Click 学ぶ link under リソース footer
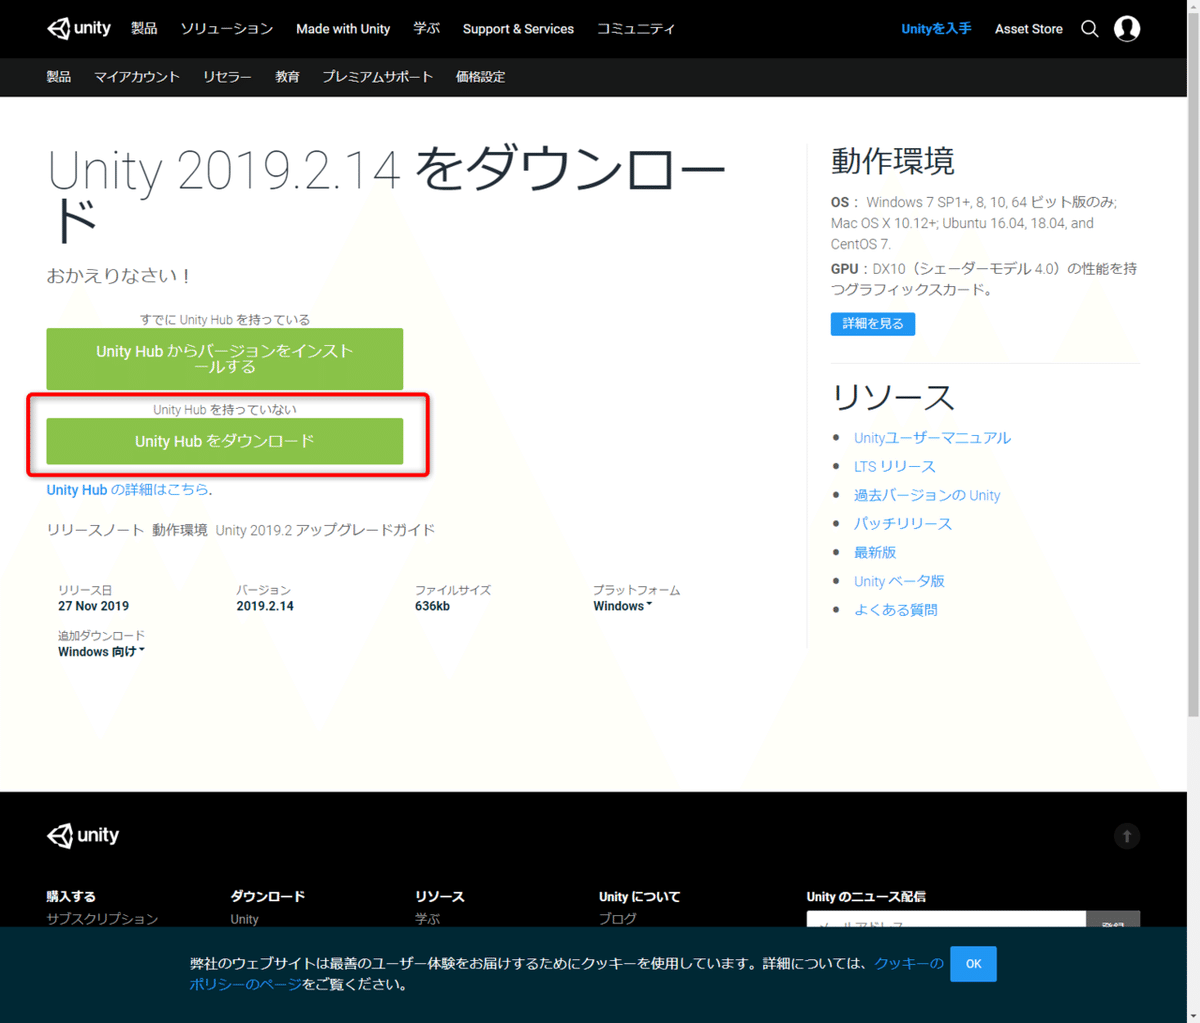The width and height of the screenshot is (1200, 1023). tap(427, 919)
